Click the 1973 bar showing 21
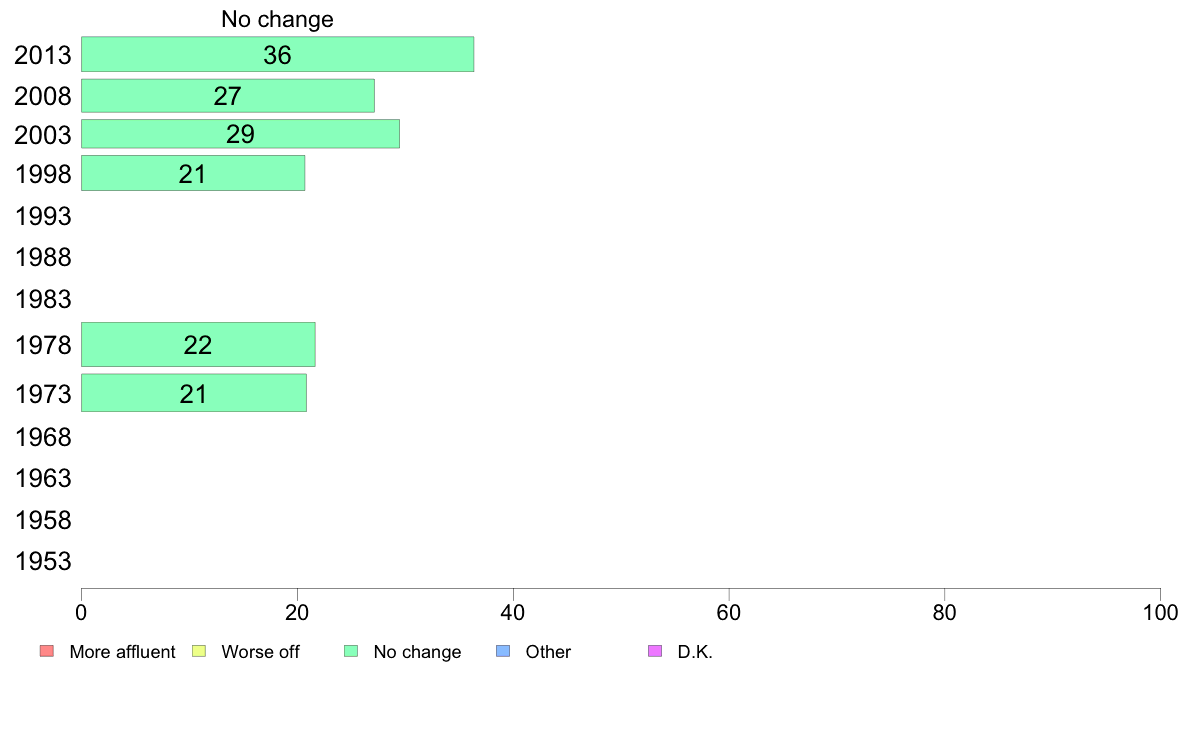 click(193, 393)
